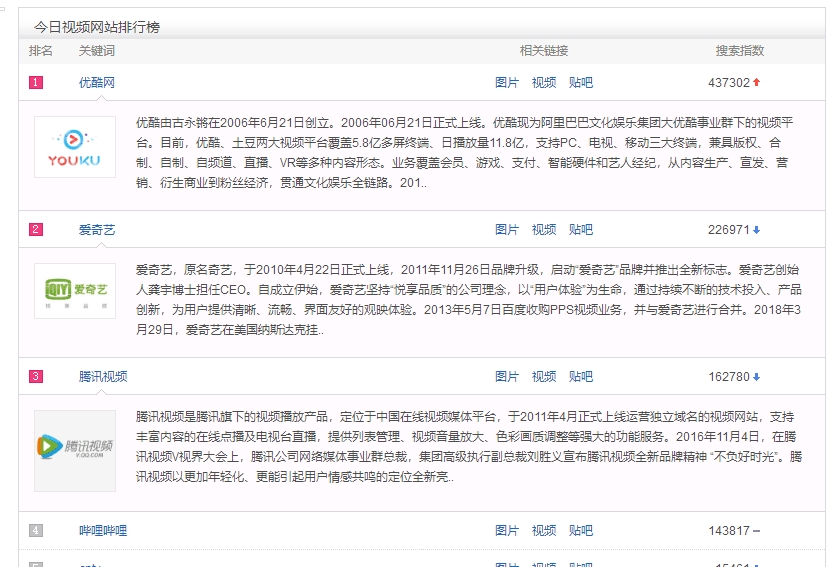
Task: Click the rank 2 badge icon
Action: [36, 230]
